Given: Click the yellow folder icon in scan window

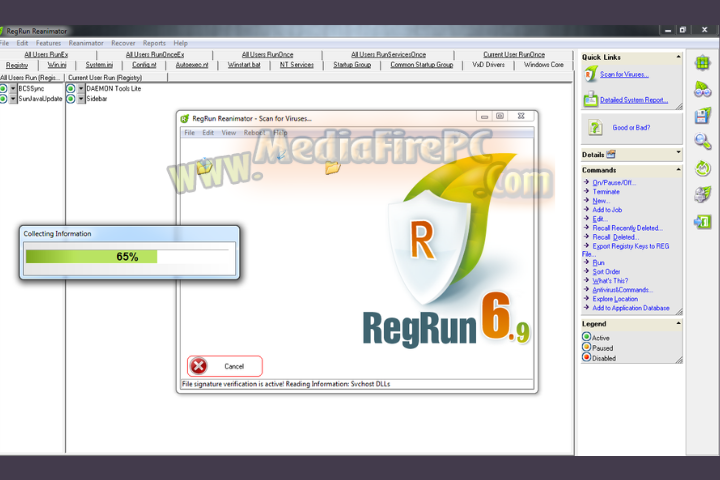Looking at the screenshot, I should [332, 167].
